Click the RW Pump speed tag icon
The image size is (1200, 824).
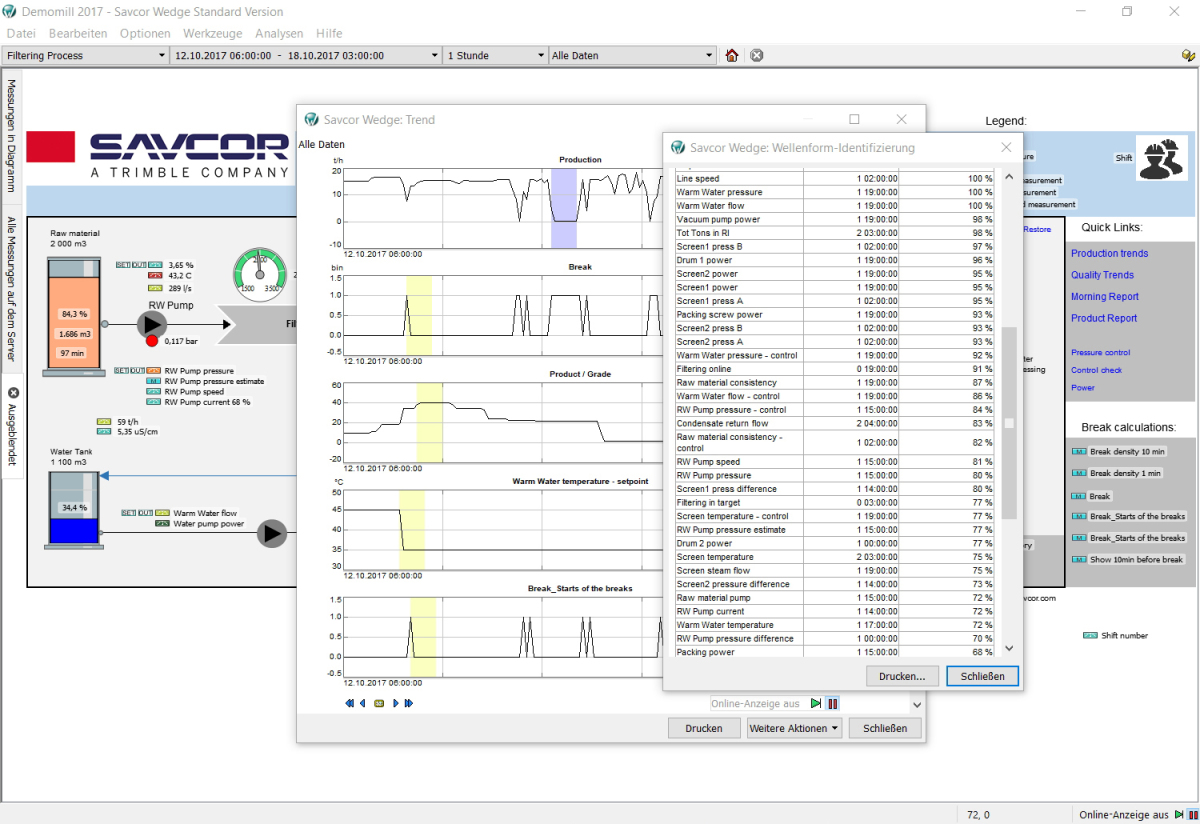[x=154, y=392]
